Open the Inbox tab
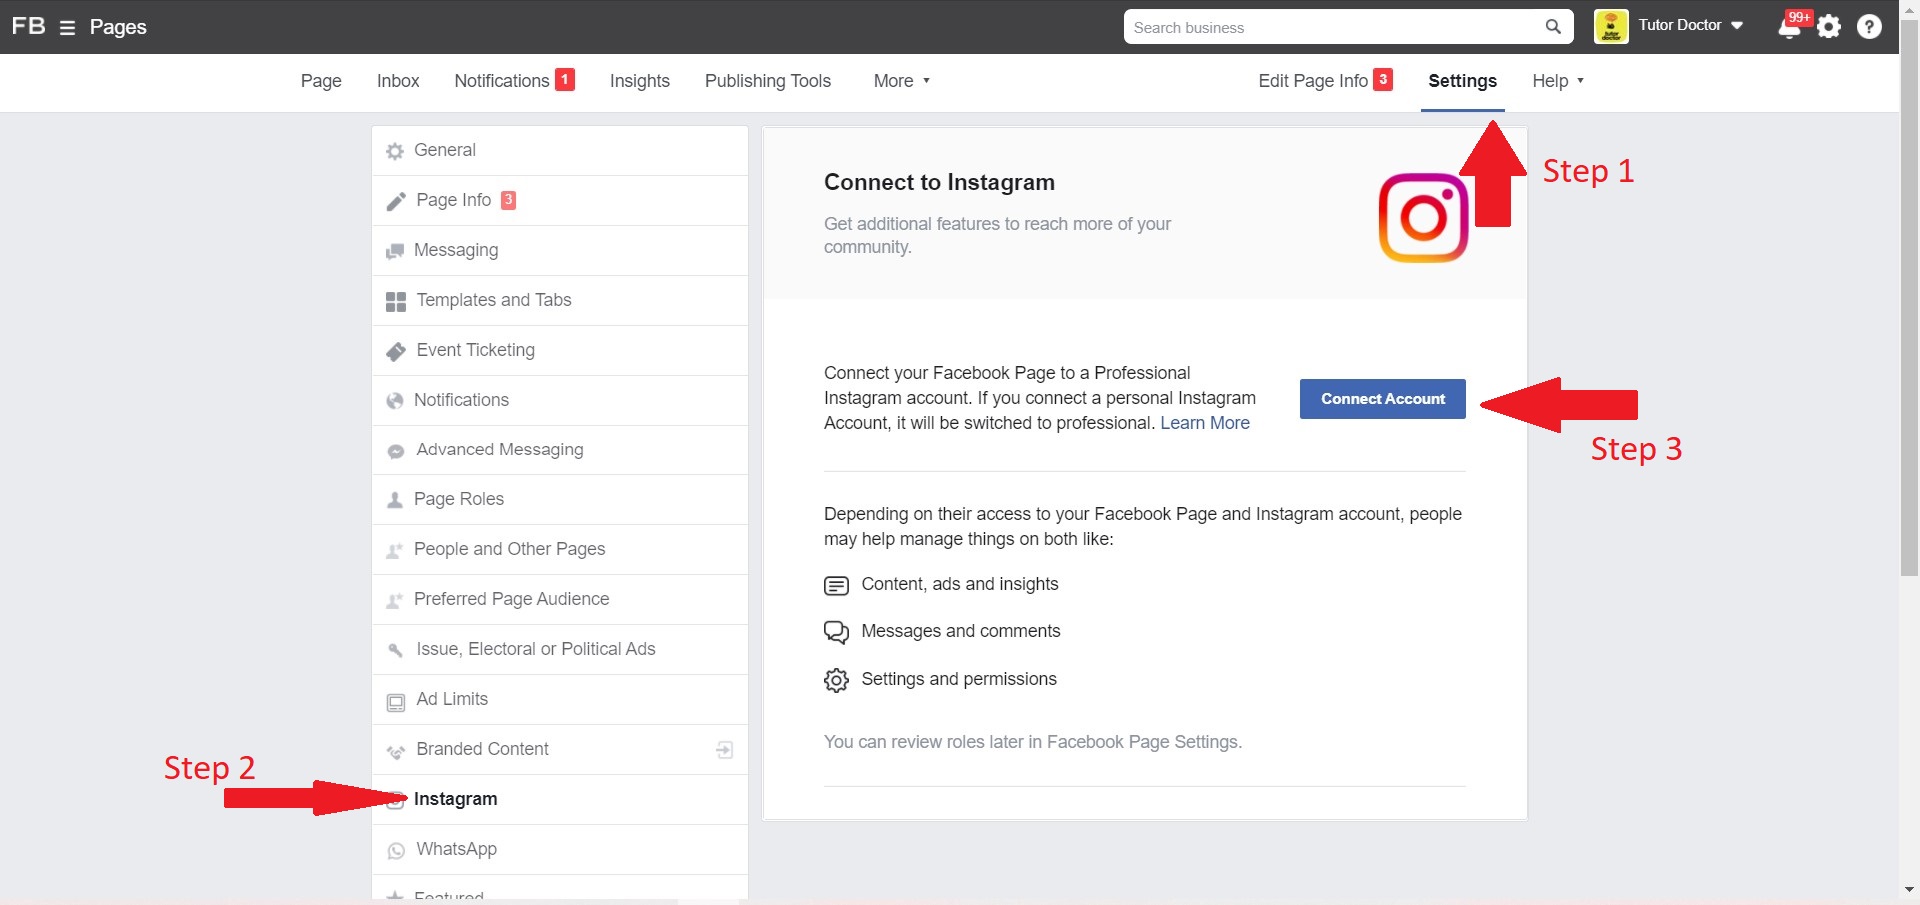The width and height of the screenshot is (1920, 905). click(398, 81)
